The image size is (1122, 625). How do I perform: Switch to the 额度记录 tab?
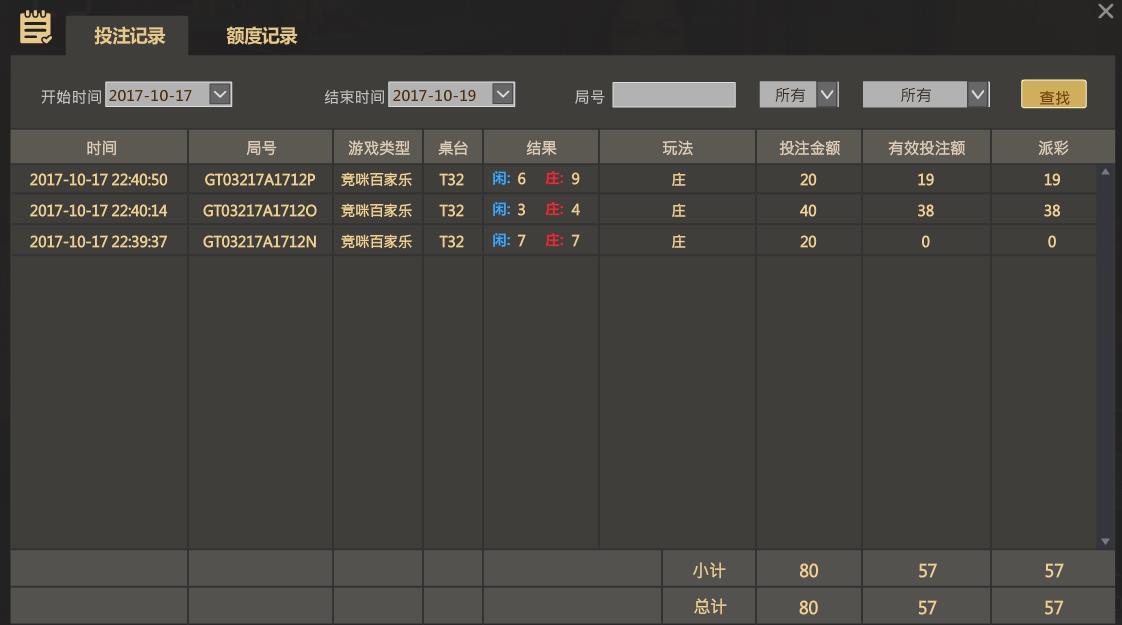tap(261, 37)
